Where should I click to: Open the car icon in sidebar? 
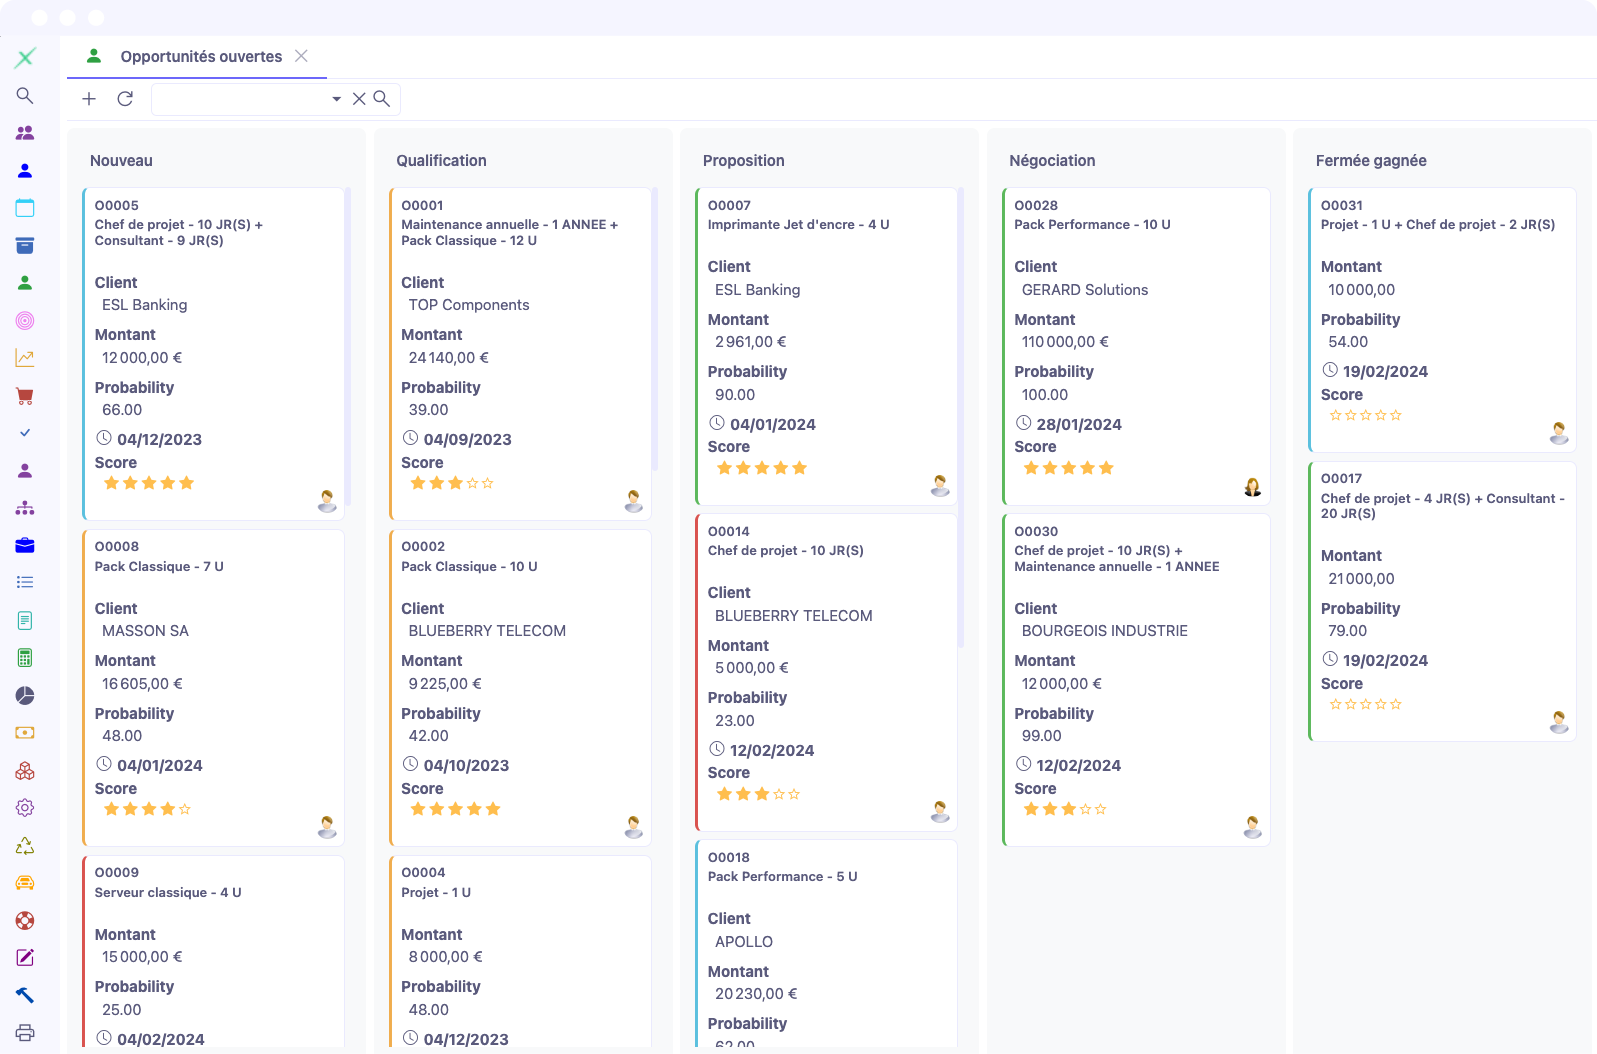click(25, 883)
